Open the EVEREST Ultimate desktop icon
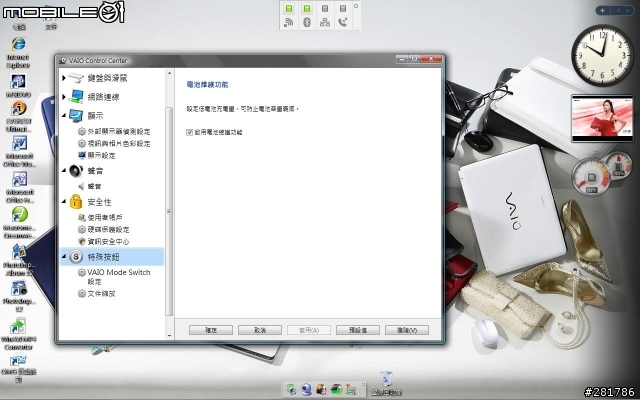This screenshot has width=640, height=400. coord(18,116)
